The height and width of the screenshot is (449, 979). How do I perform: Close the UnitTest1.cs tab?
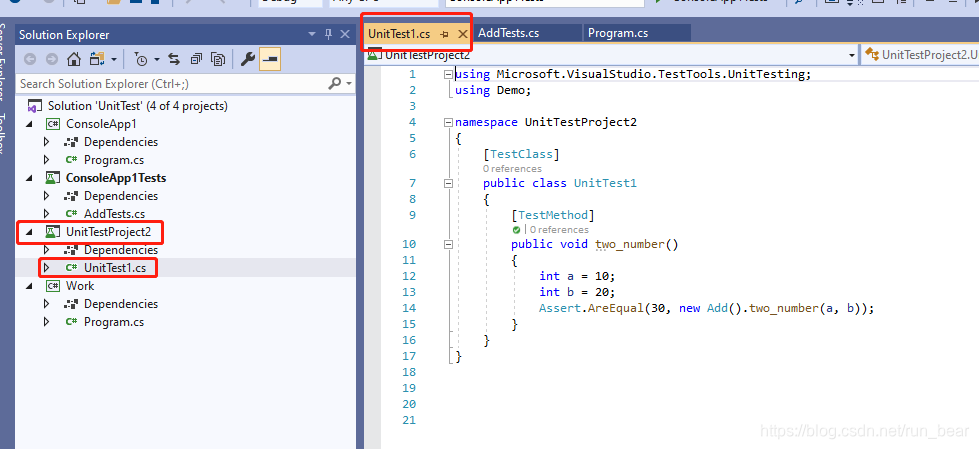coord(463,34)
